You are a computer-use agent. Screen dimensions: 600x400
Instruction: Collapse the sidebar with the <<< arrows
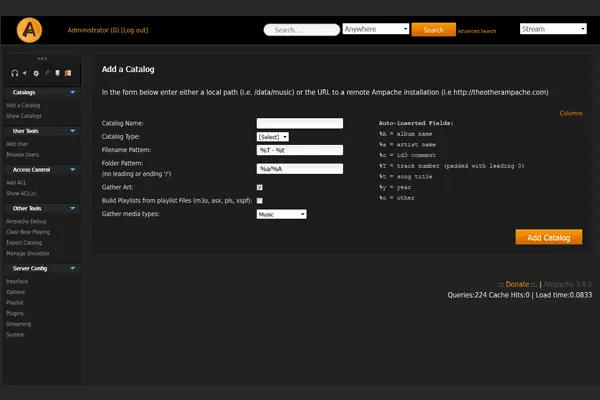point(41,58)
